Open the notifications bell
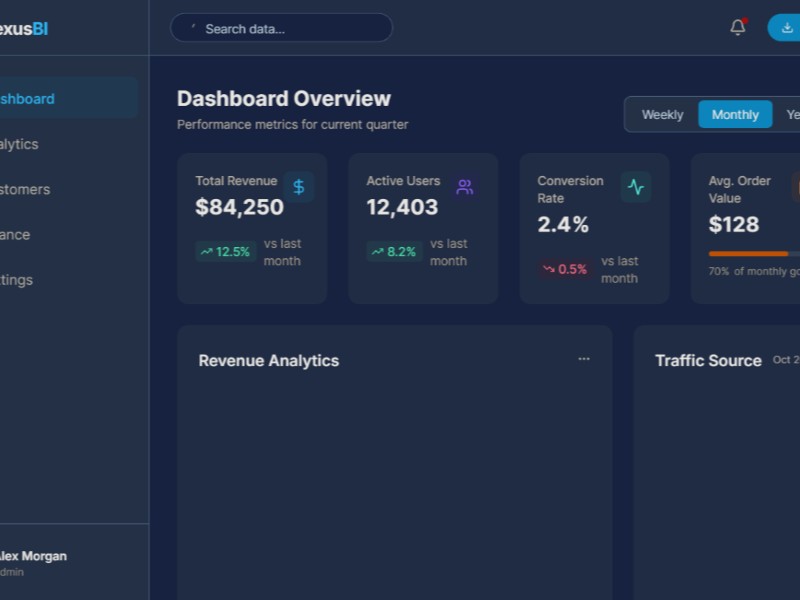This screenshot has height=600, width=800. point(738,28)
